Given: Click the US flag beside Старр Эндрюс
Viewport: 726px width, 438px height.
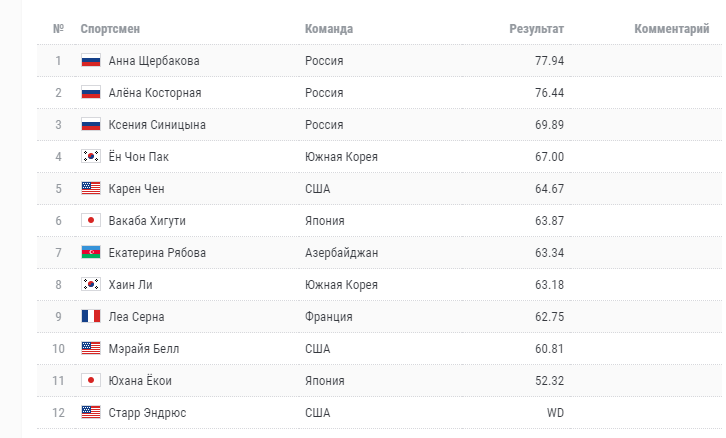Looking at the screenshot, I should 91,412.
